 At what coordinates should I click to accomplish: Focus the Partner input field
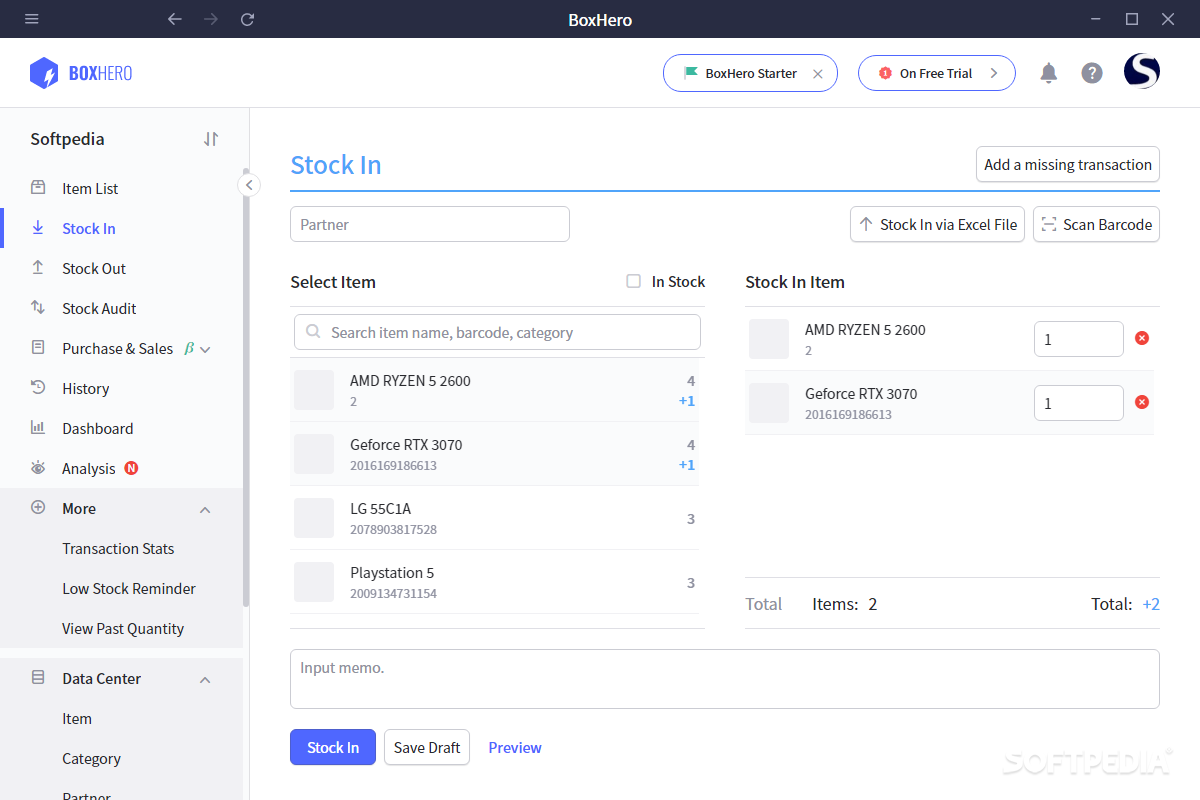point(430,224)
